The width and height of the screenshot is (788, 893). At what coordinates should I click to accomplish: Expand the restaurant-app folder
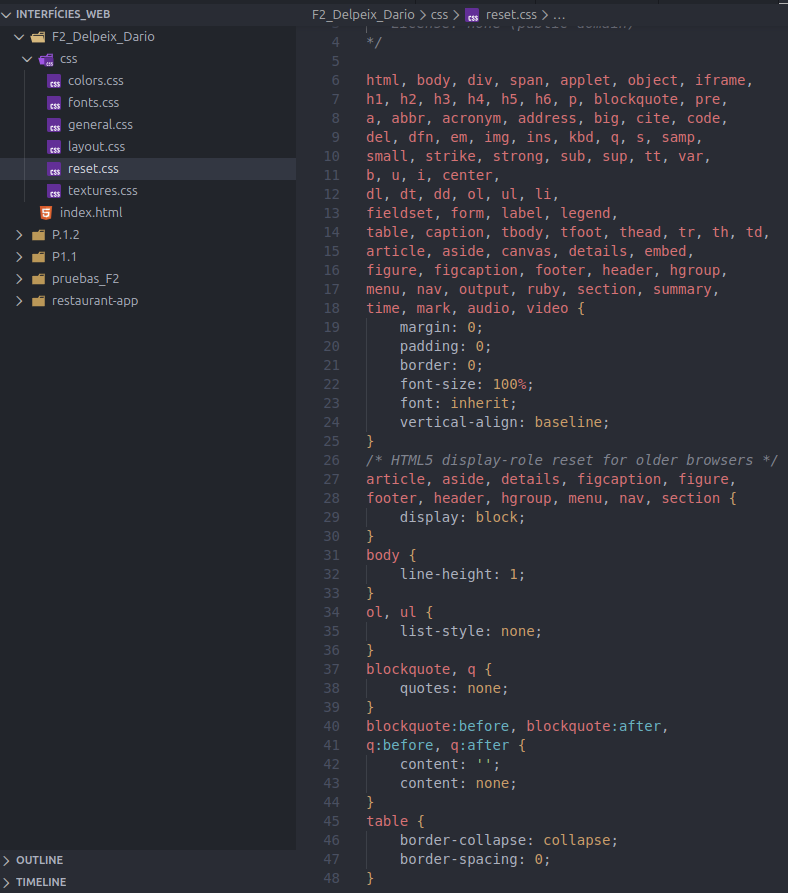19,301
